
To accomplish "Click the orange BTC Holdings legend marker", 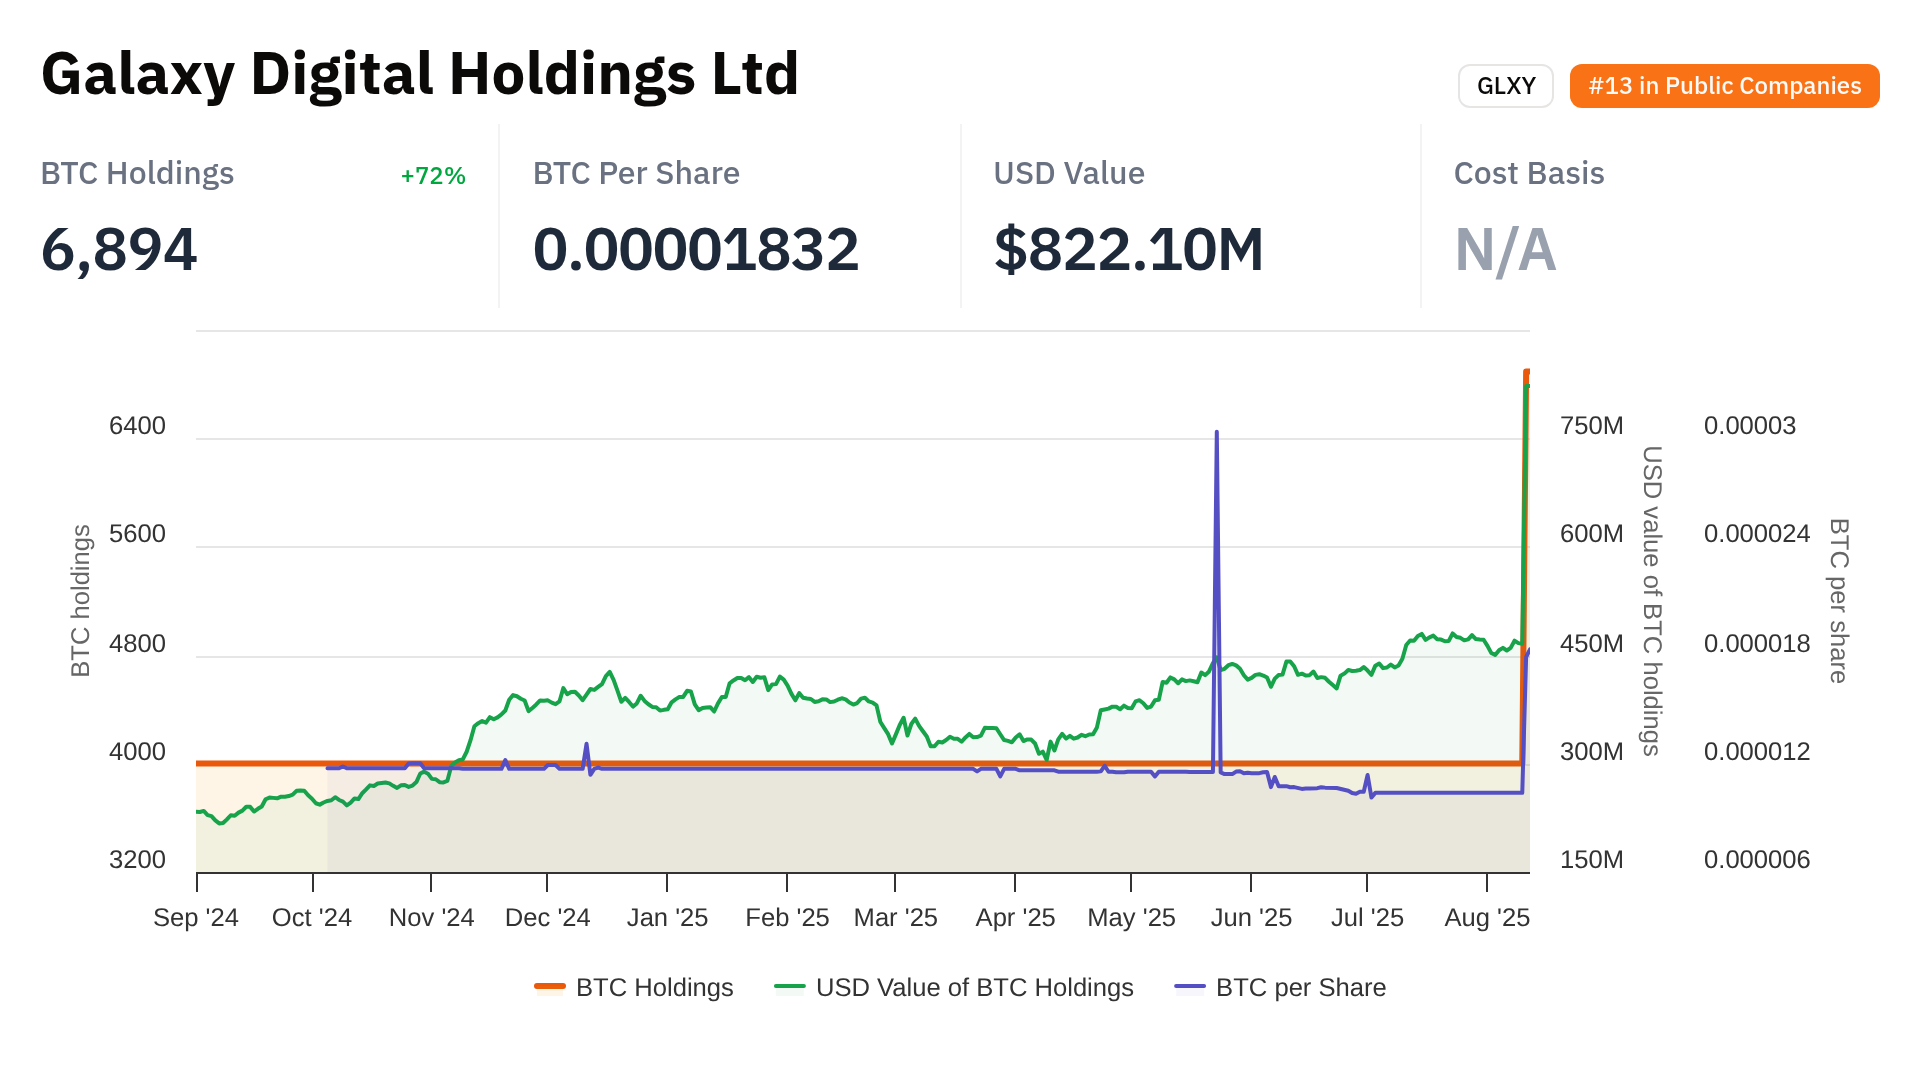I will (x=550, y=988).
